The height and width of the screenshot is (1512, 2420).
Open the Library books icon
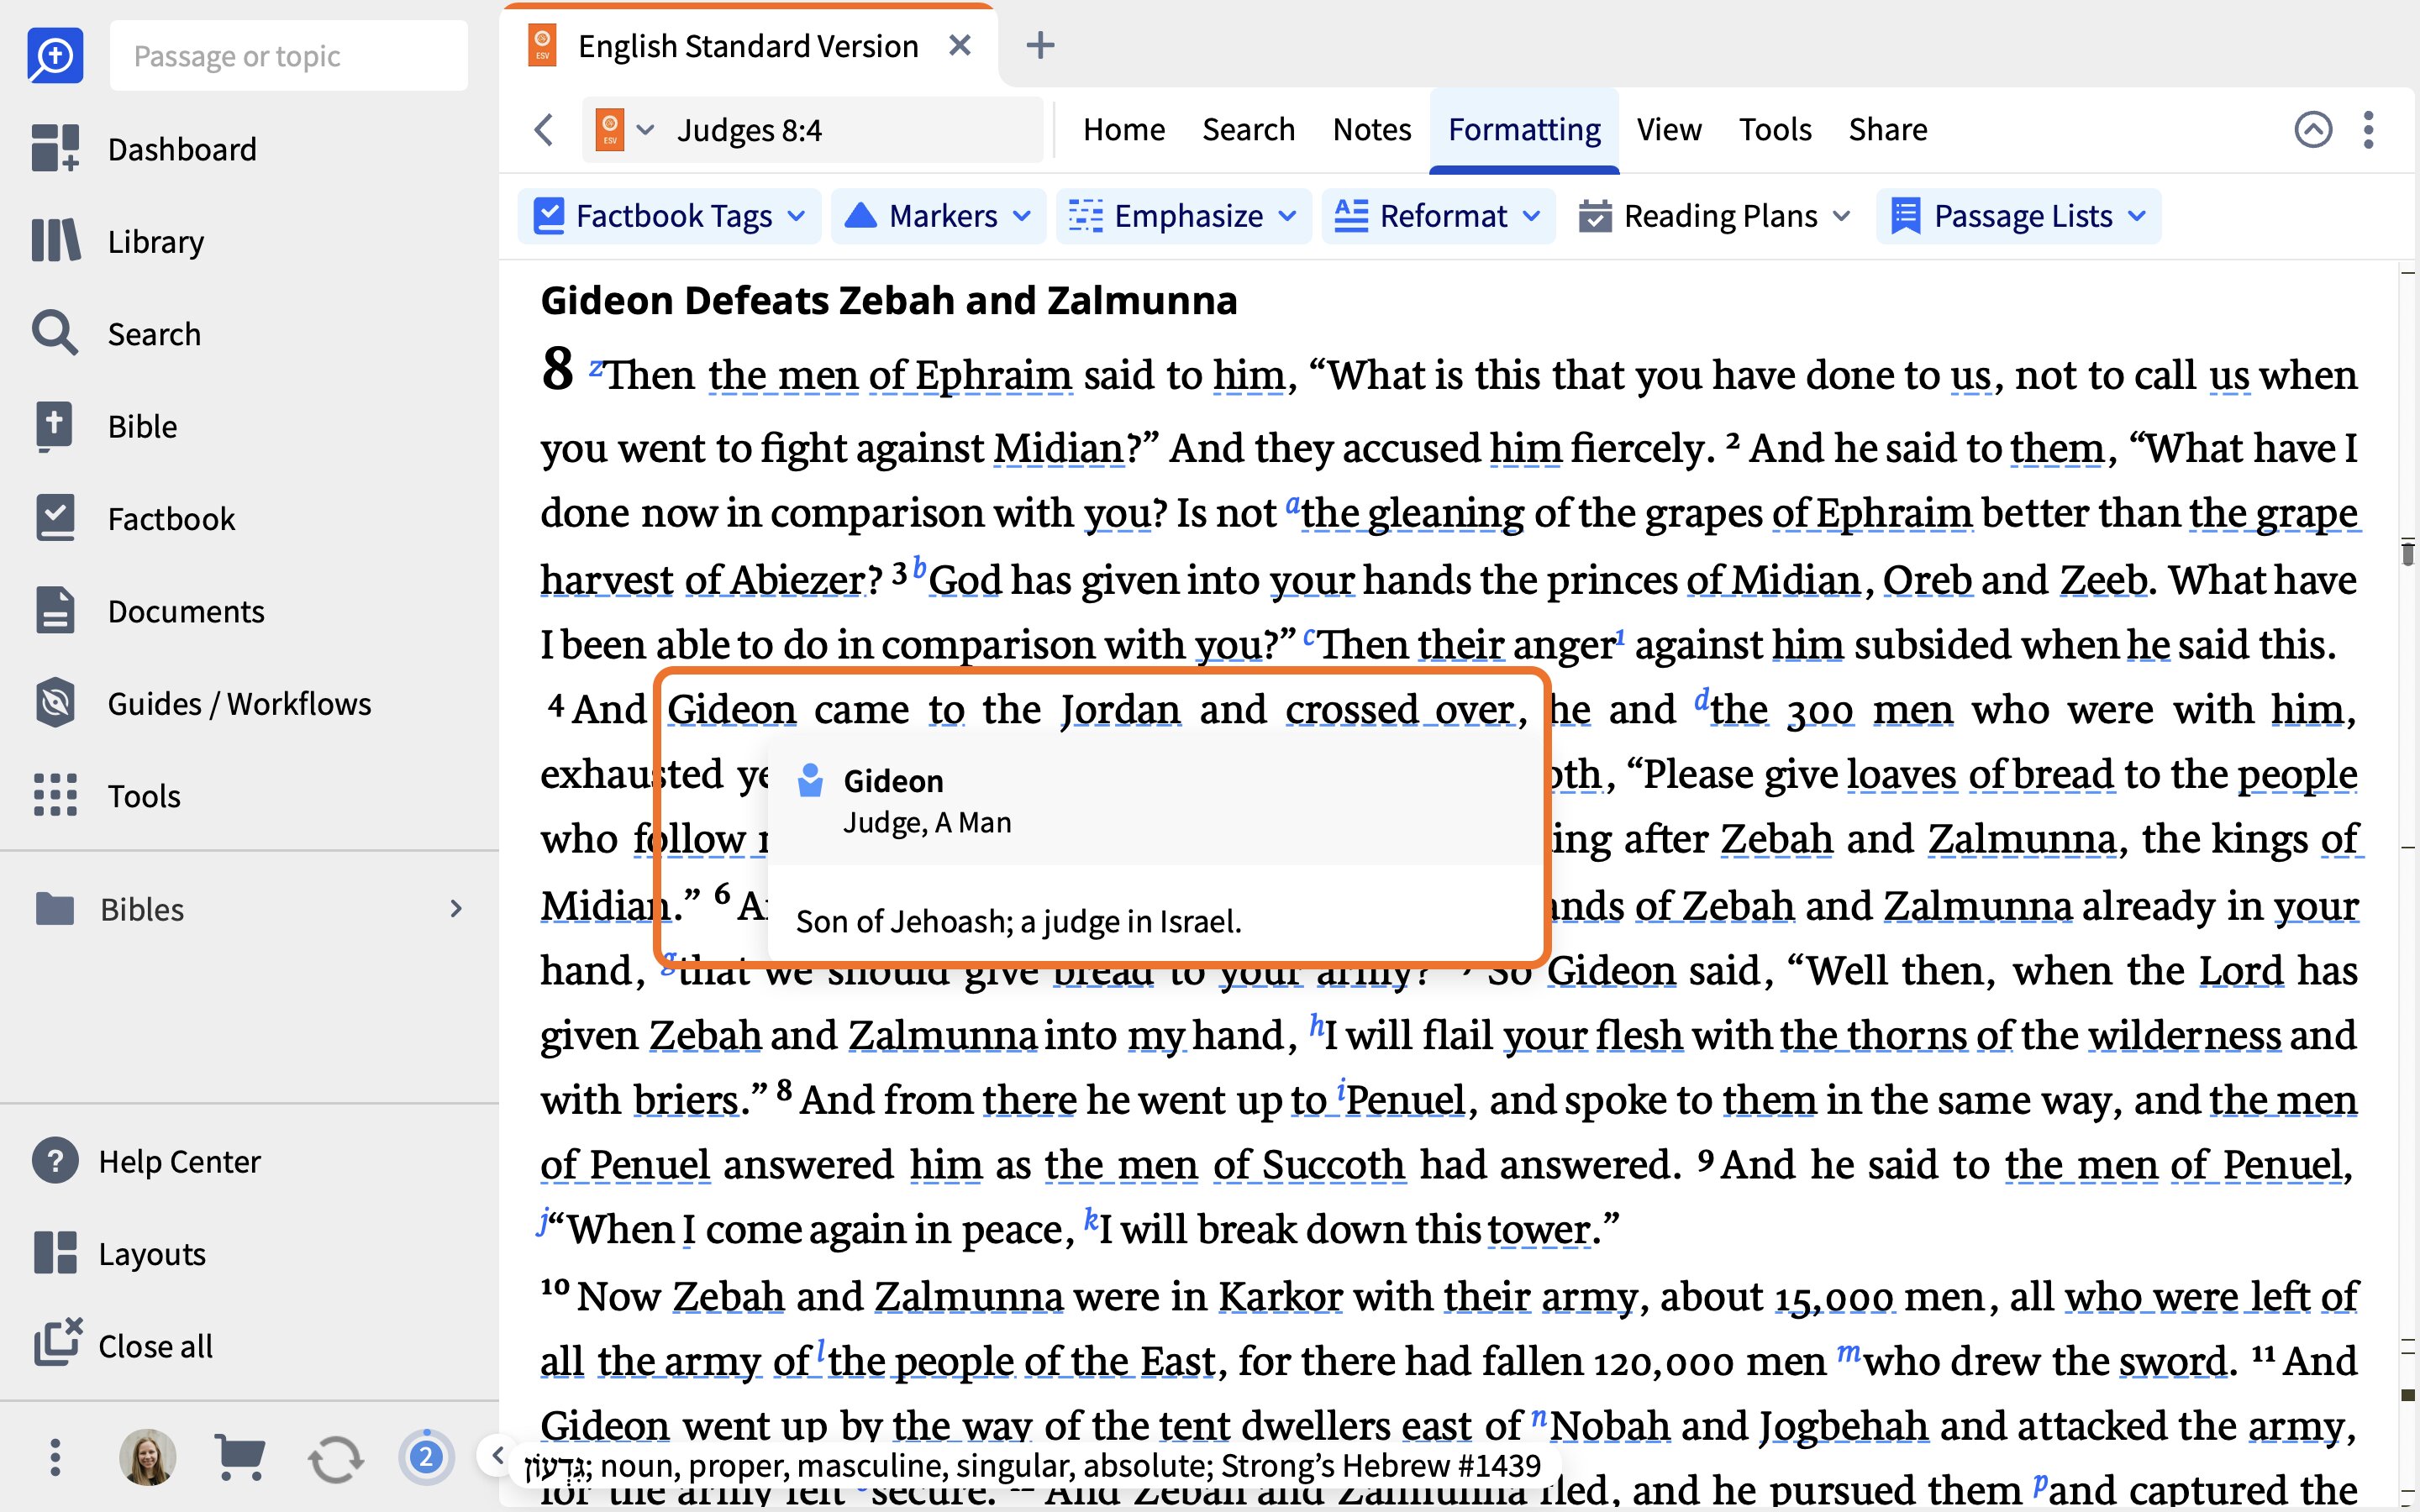pyautogui.click(x=55, y=241)
